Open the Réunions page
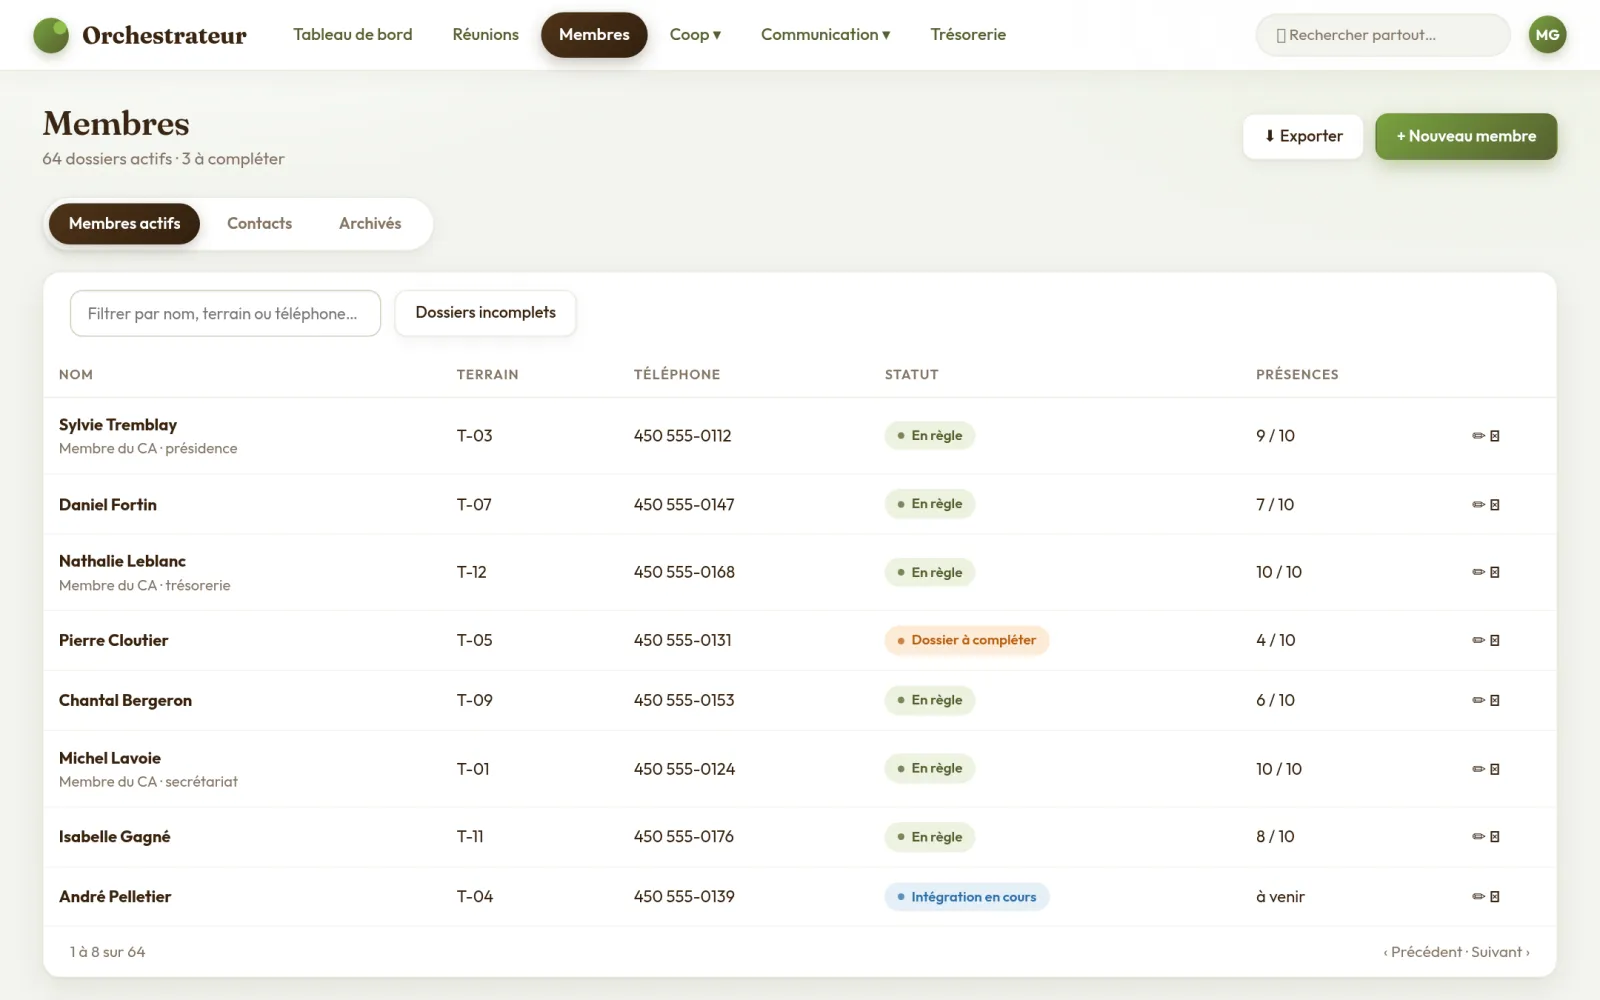 [486, 35]
